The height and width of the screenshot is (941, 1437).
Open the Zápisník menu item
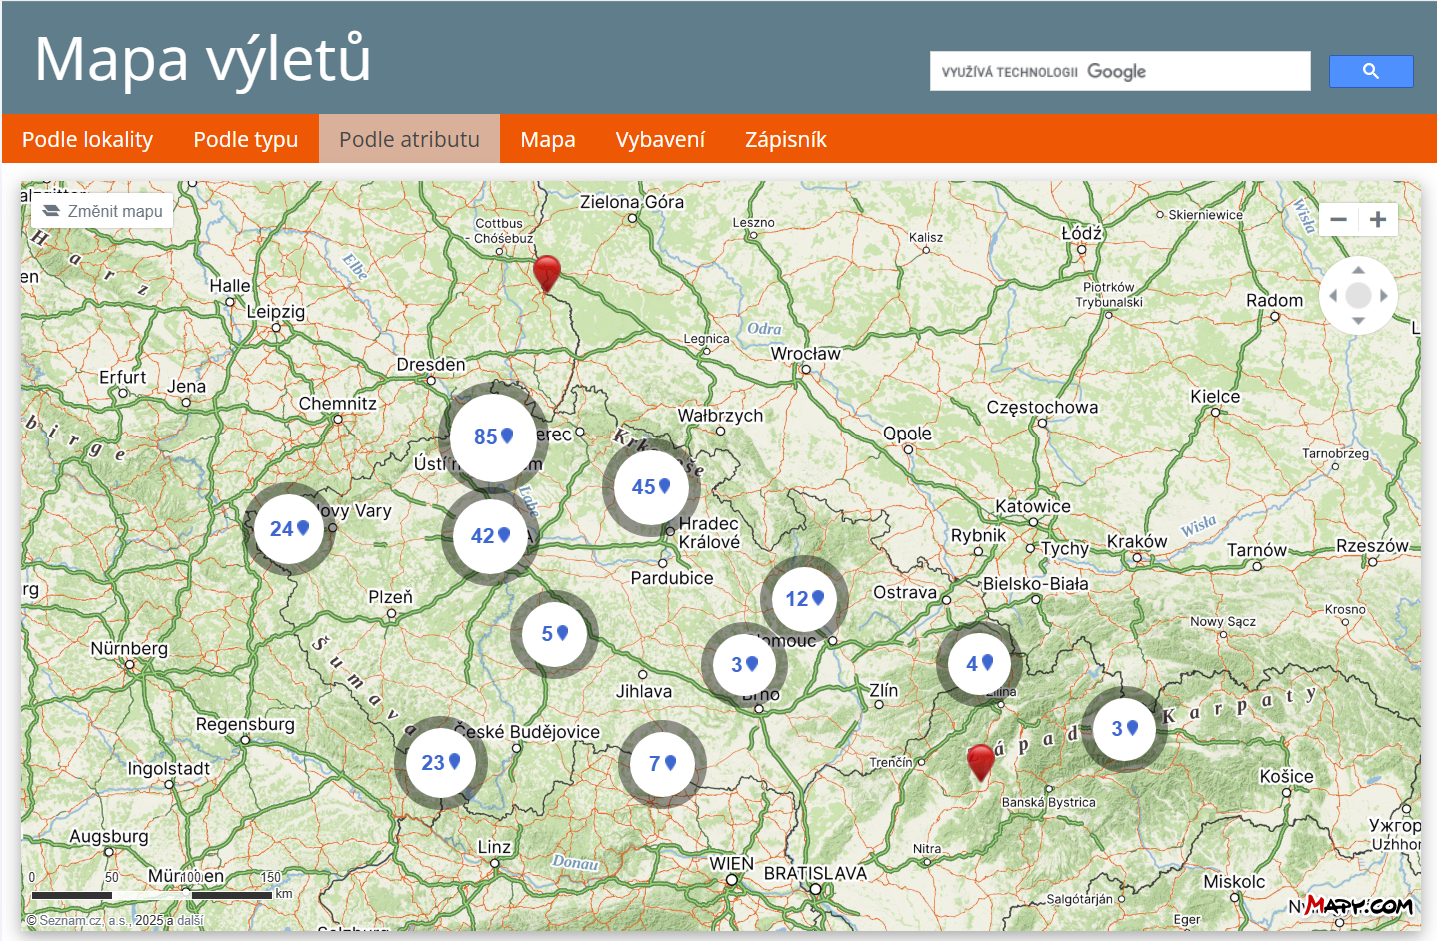tap(786, 139)
